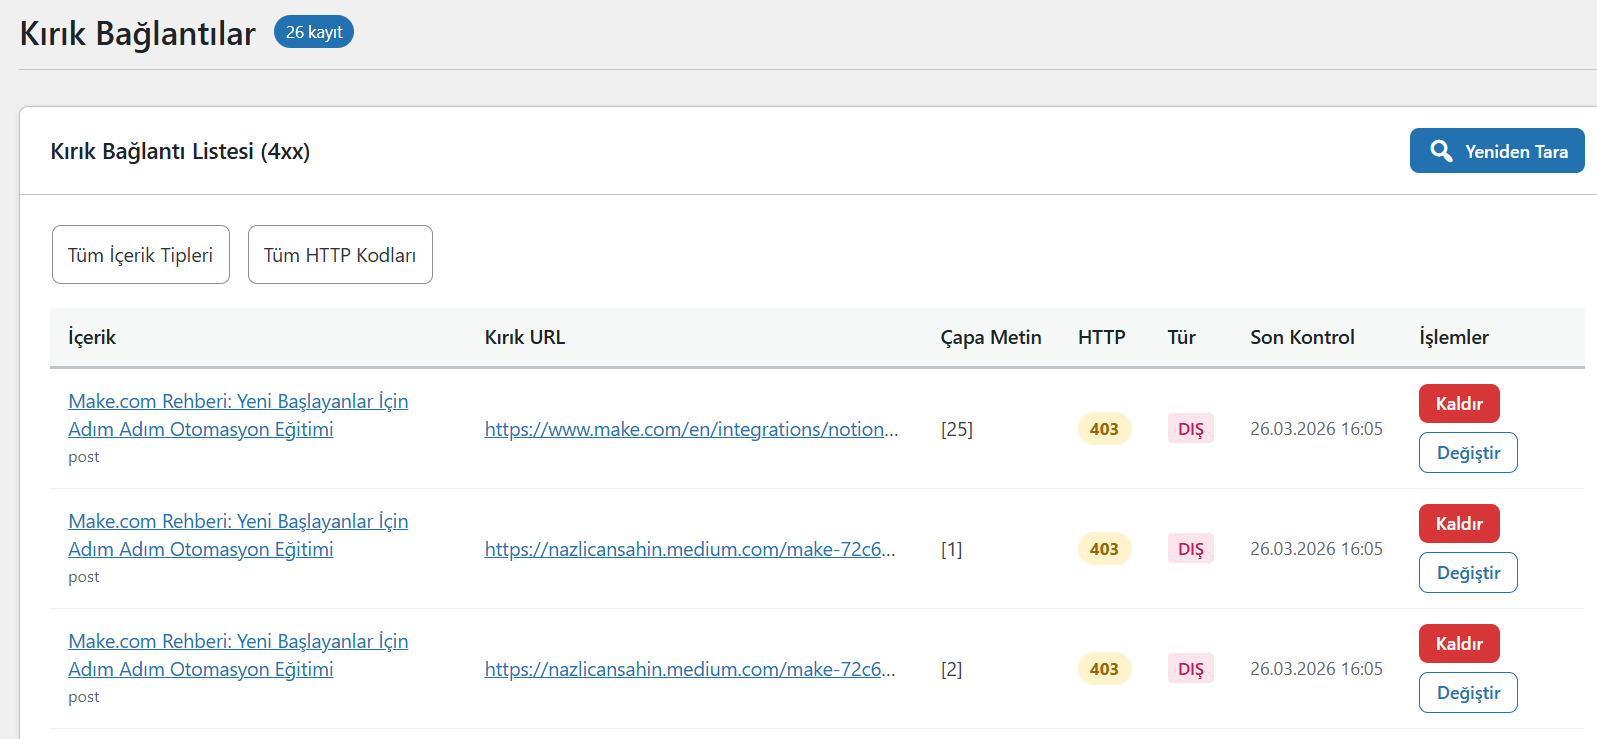1597x739 pixels.
Task: Open the medium.com broken URL with anchor [1]
Action: coord(689,549)
